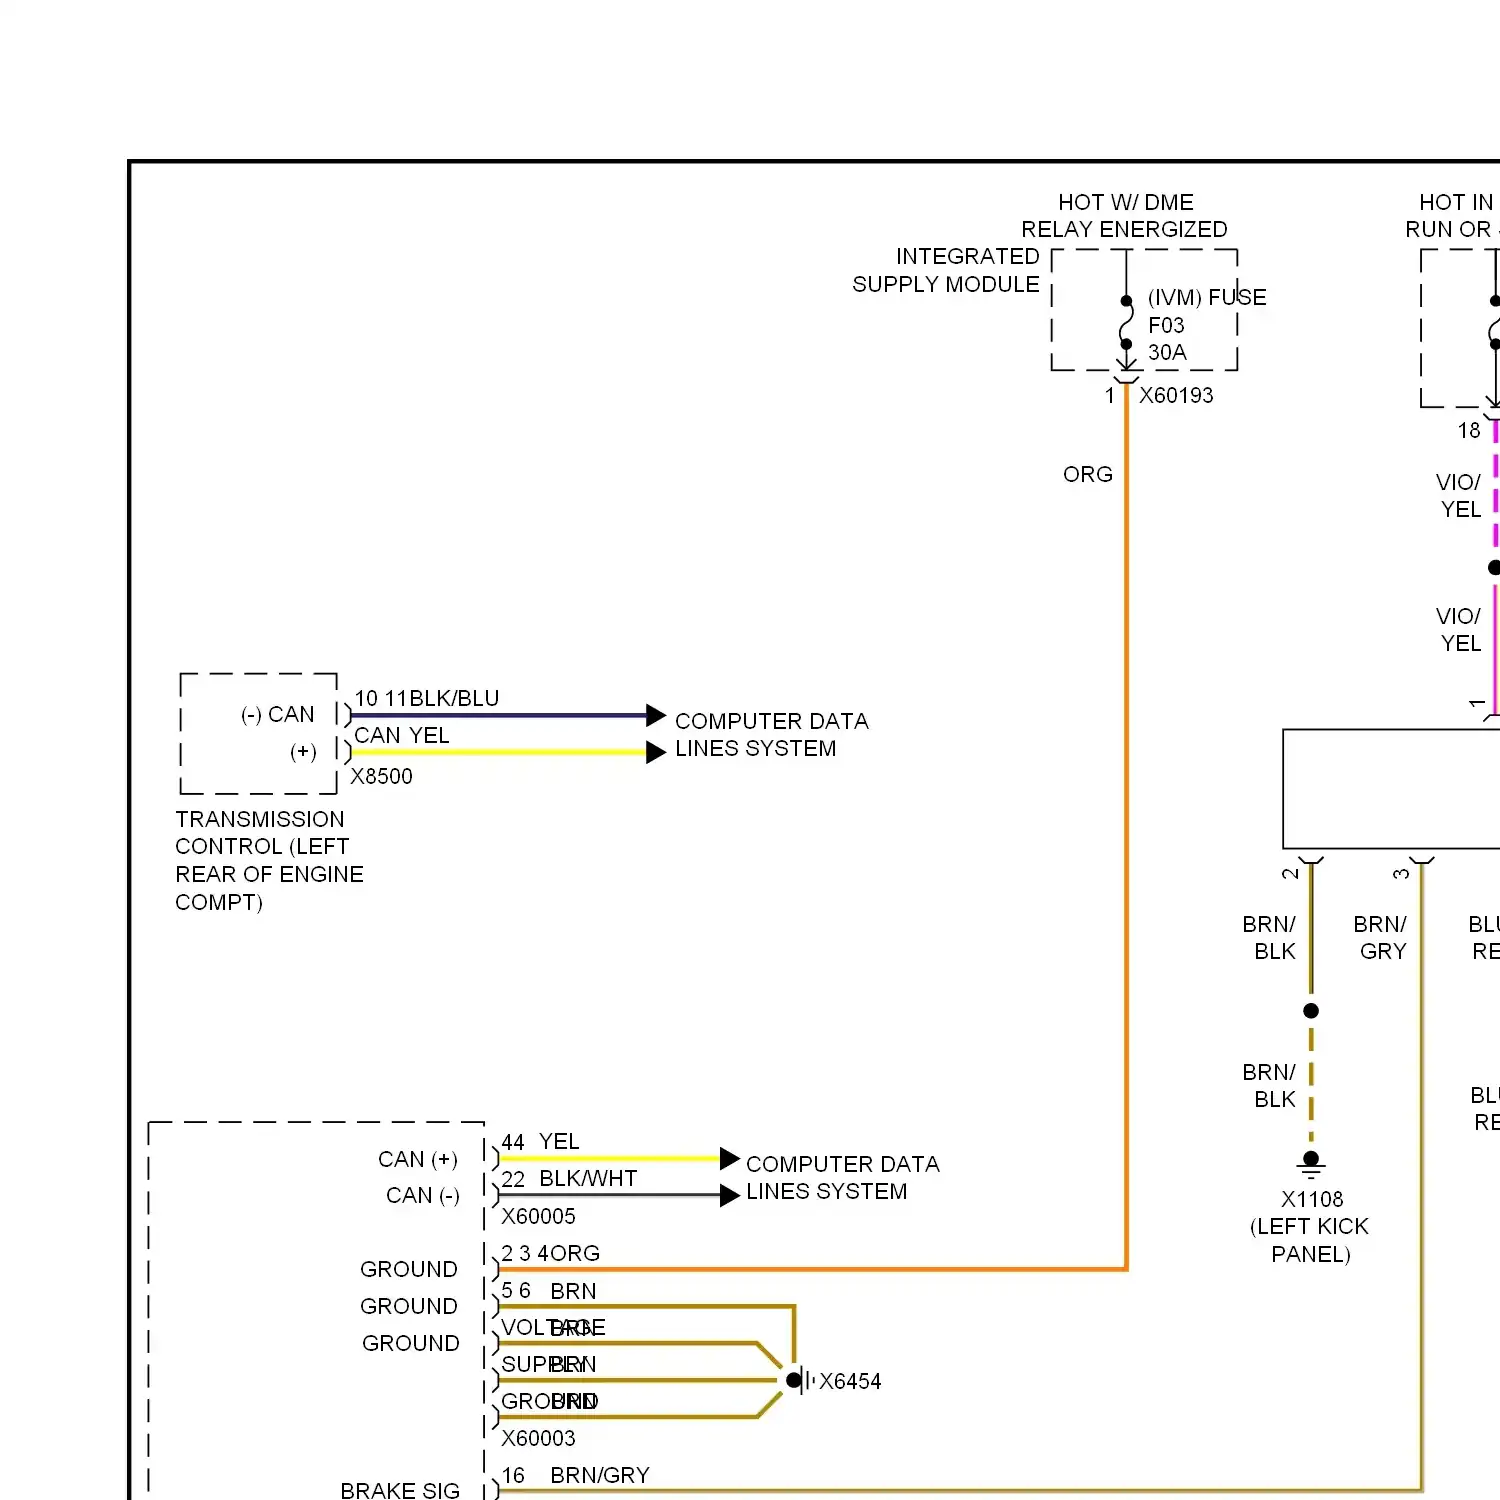The width and height of the screenshot is (1500, 1500).
Task: Click the BRAKE SIG pin label
Action: tap(400, 1490)
